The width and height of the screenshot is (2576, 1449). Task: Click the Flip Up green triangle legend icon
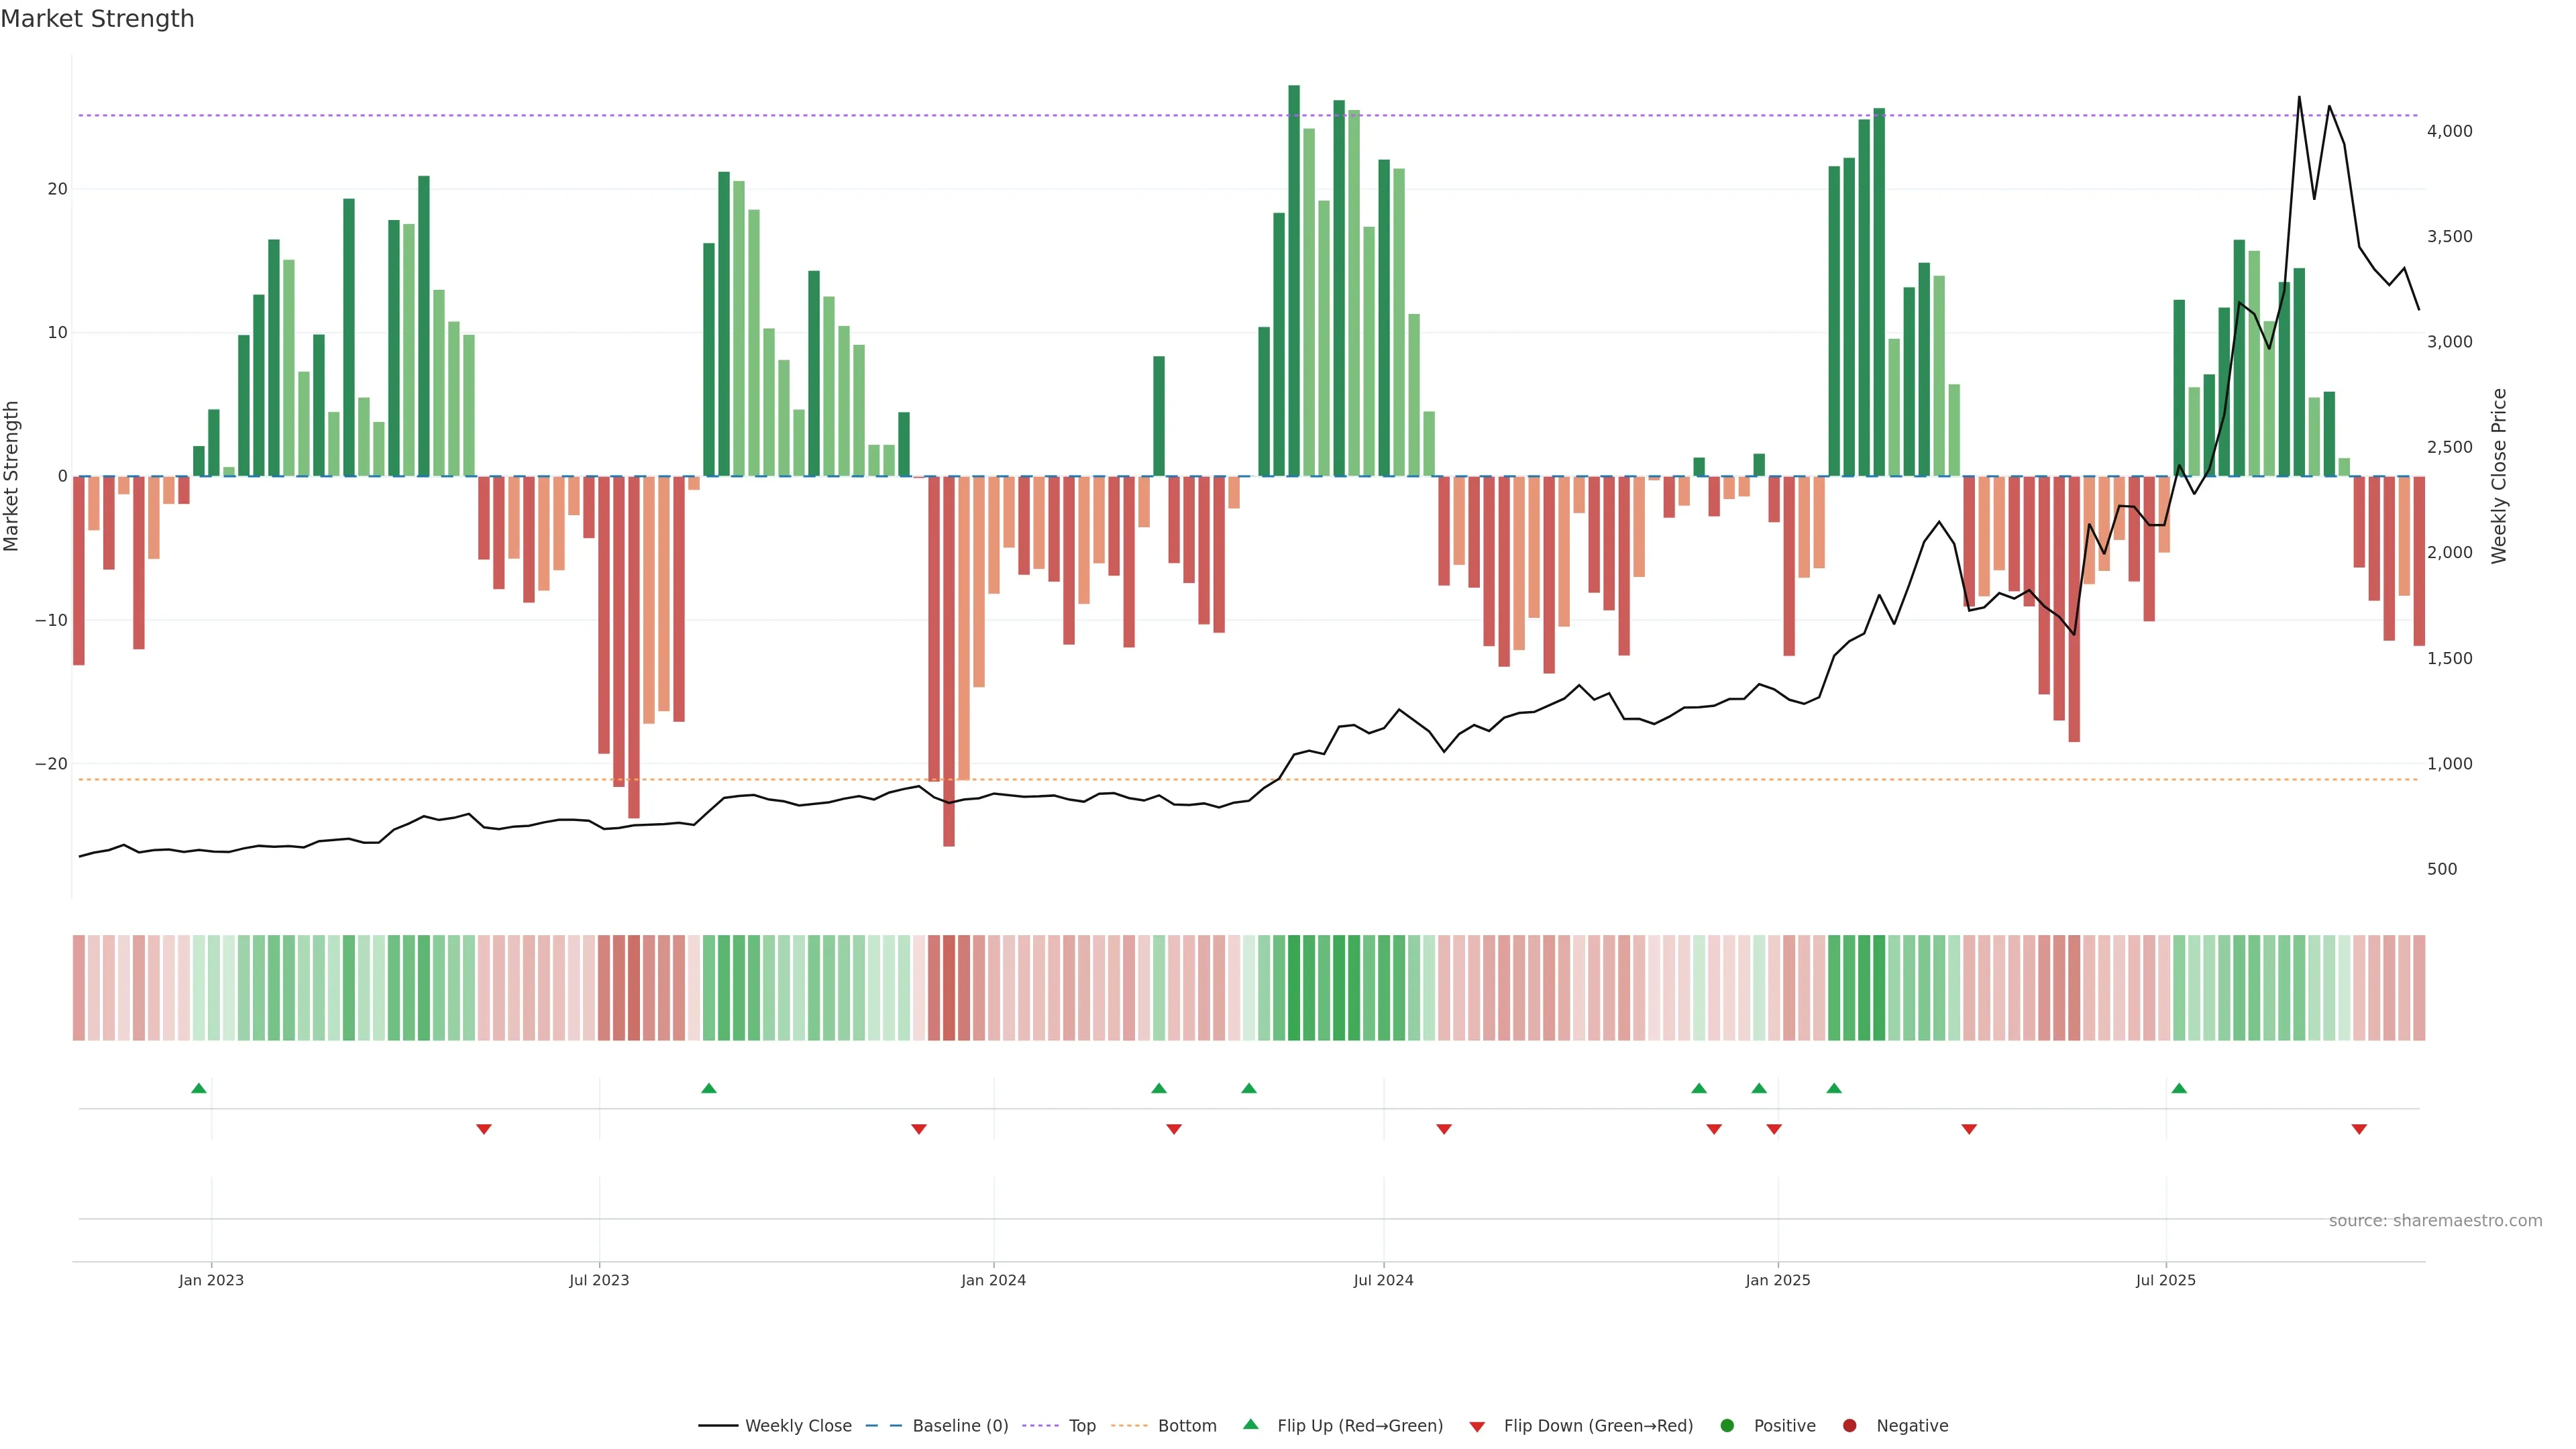tap(1250, 1424)
